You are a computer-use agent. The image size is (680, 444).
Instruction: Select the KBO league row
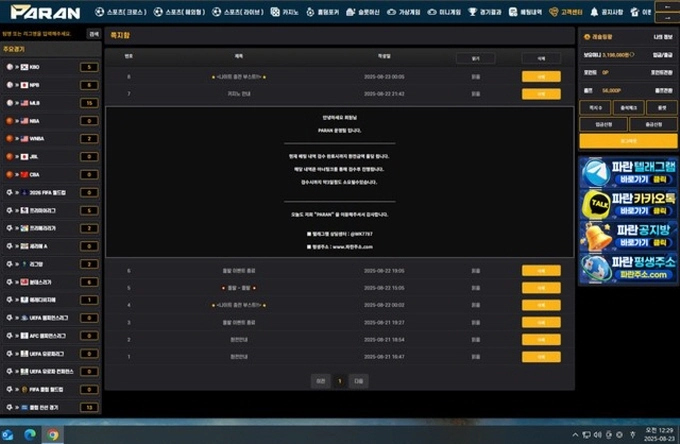(51, 67)
